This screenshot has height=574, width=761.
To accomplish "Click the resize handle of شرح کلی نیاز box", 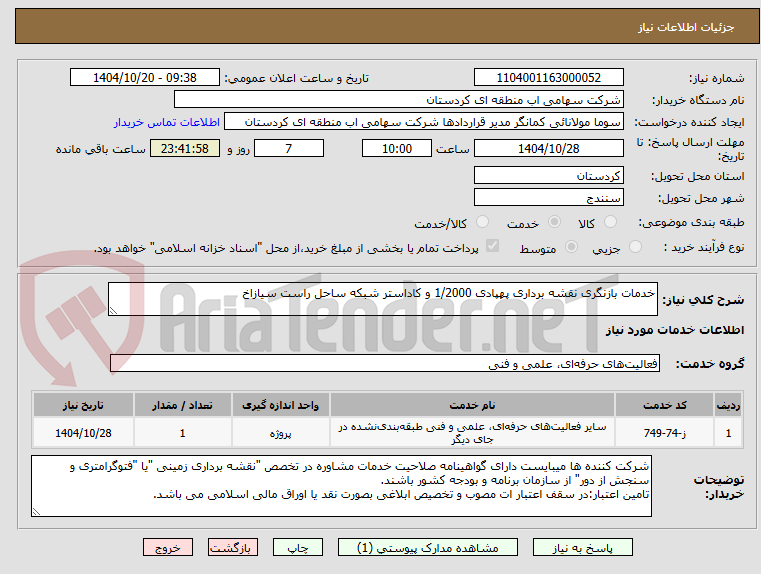I will click(x=113, y=311).
